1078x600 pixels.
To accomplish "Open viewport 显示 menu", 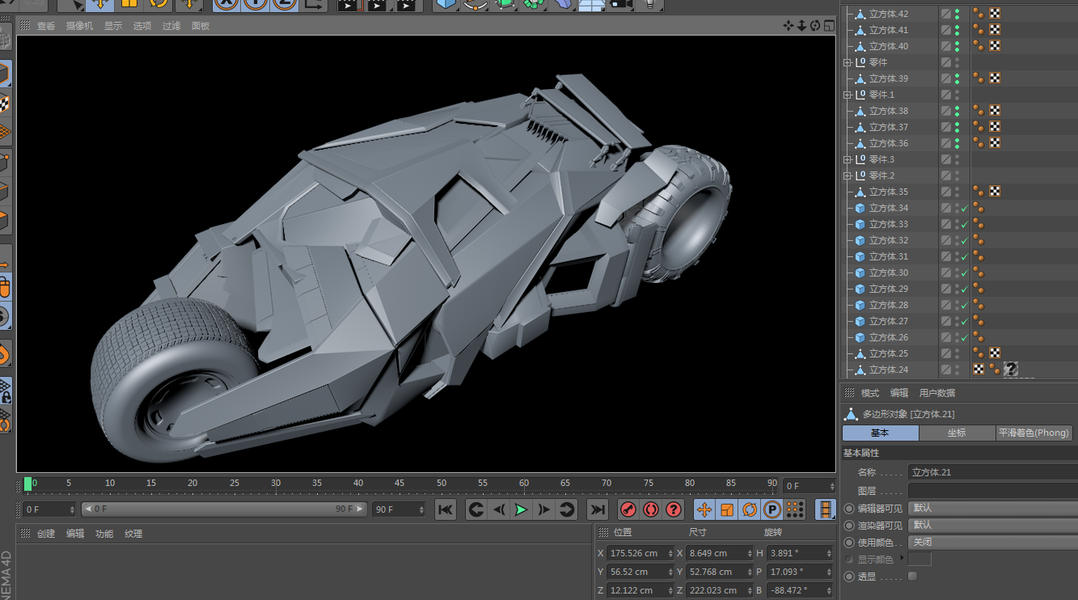I will pos(113,26).
